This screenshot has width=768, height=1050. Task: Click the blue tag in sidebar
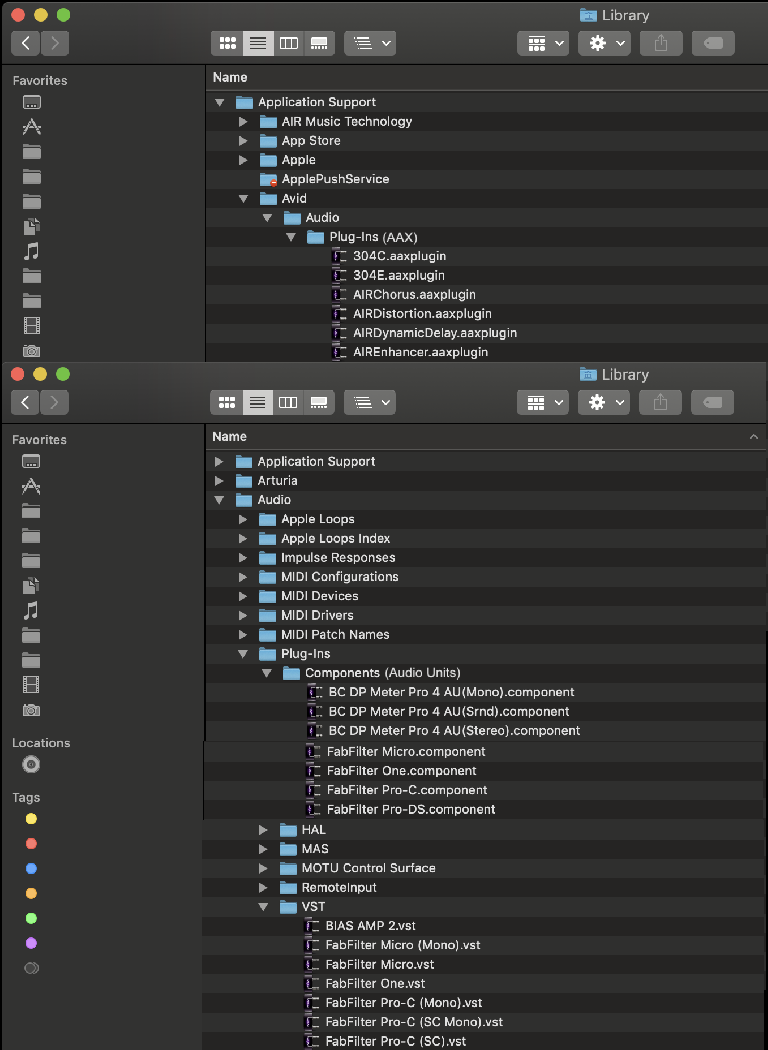coord(31,869)
